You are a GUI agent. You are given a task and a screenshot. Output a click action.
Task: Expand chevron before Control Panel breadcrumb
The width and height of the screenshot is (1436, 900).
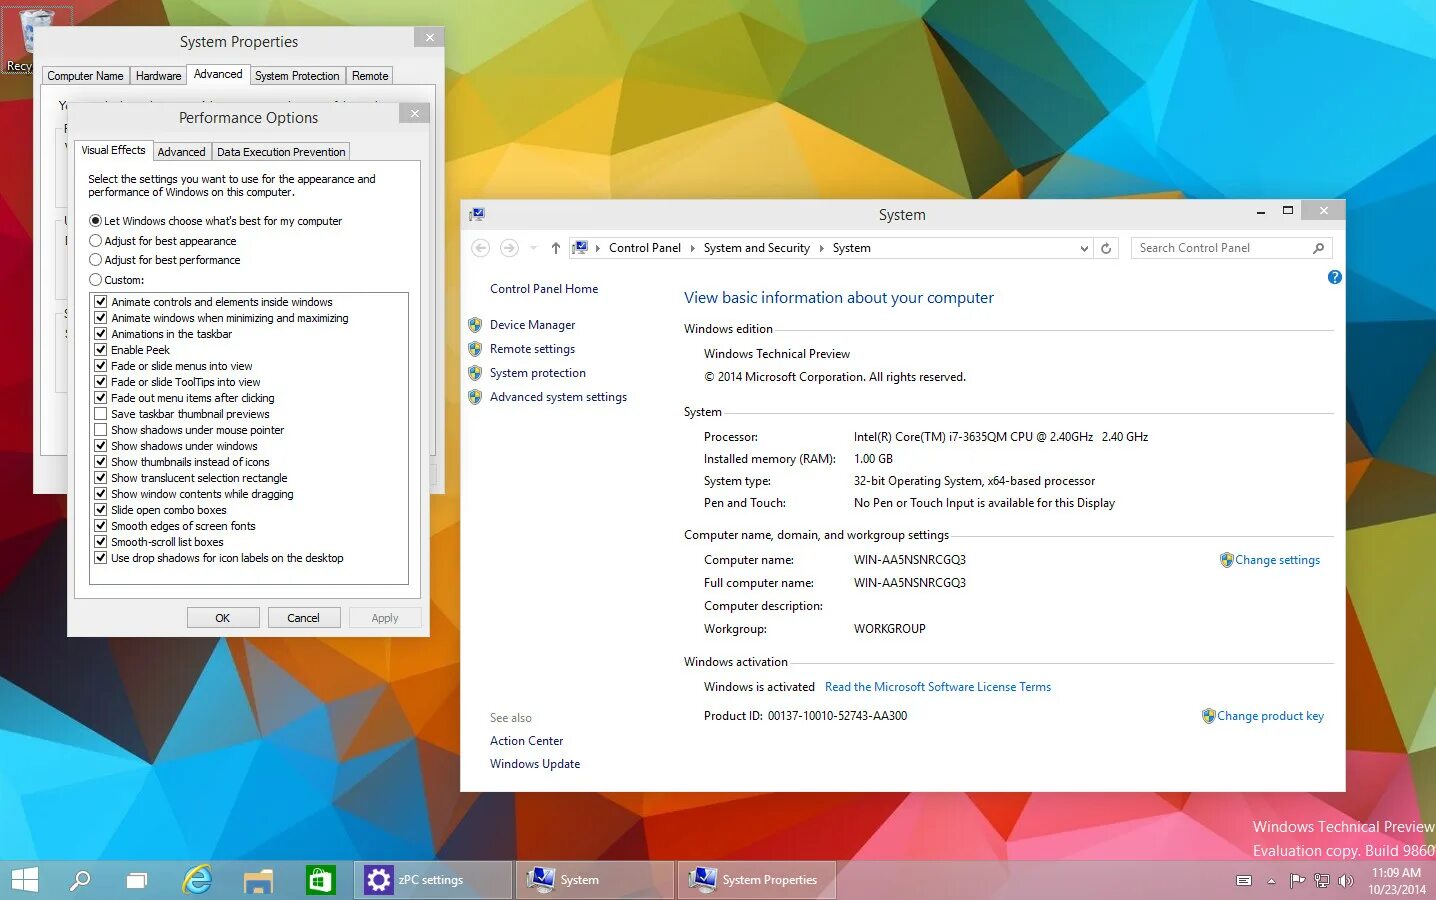click(598, 248)
